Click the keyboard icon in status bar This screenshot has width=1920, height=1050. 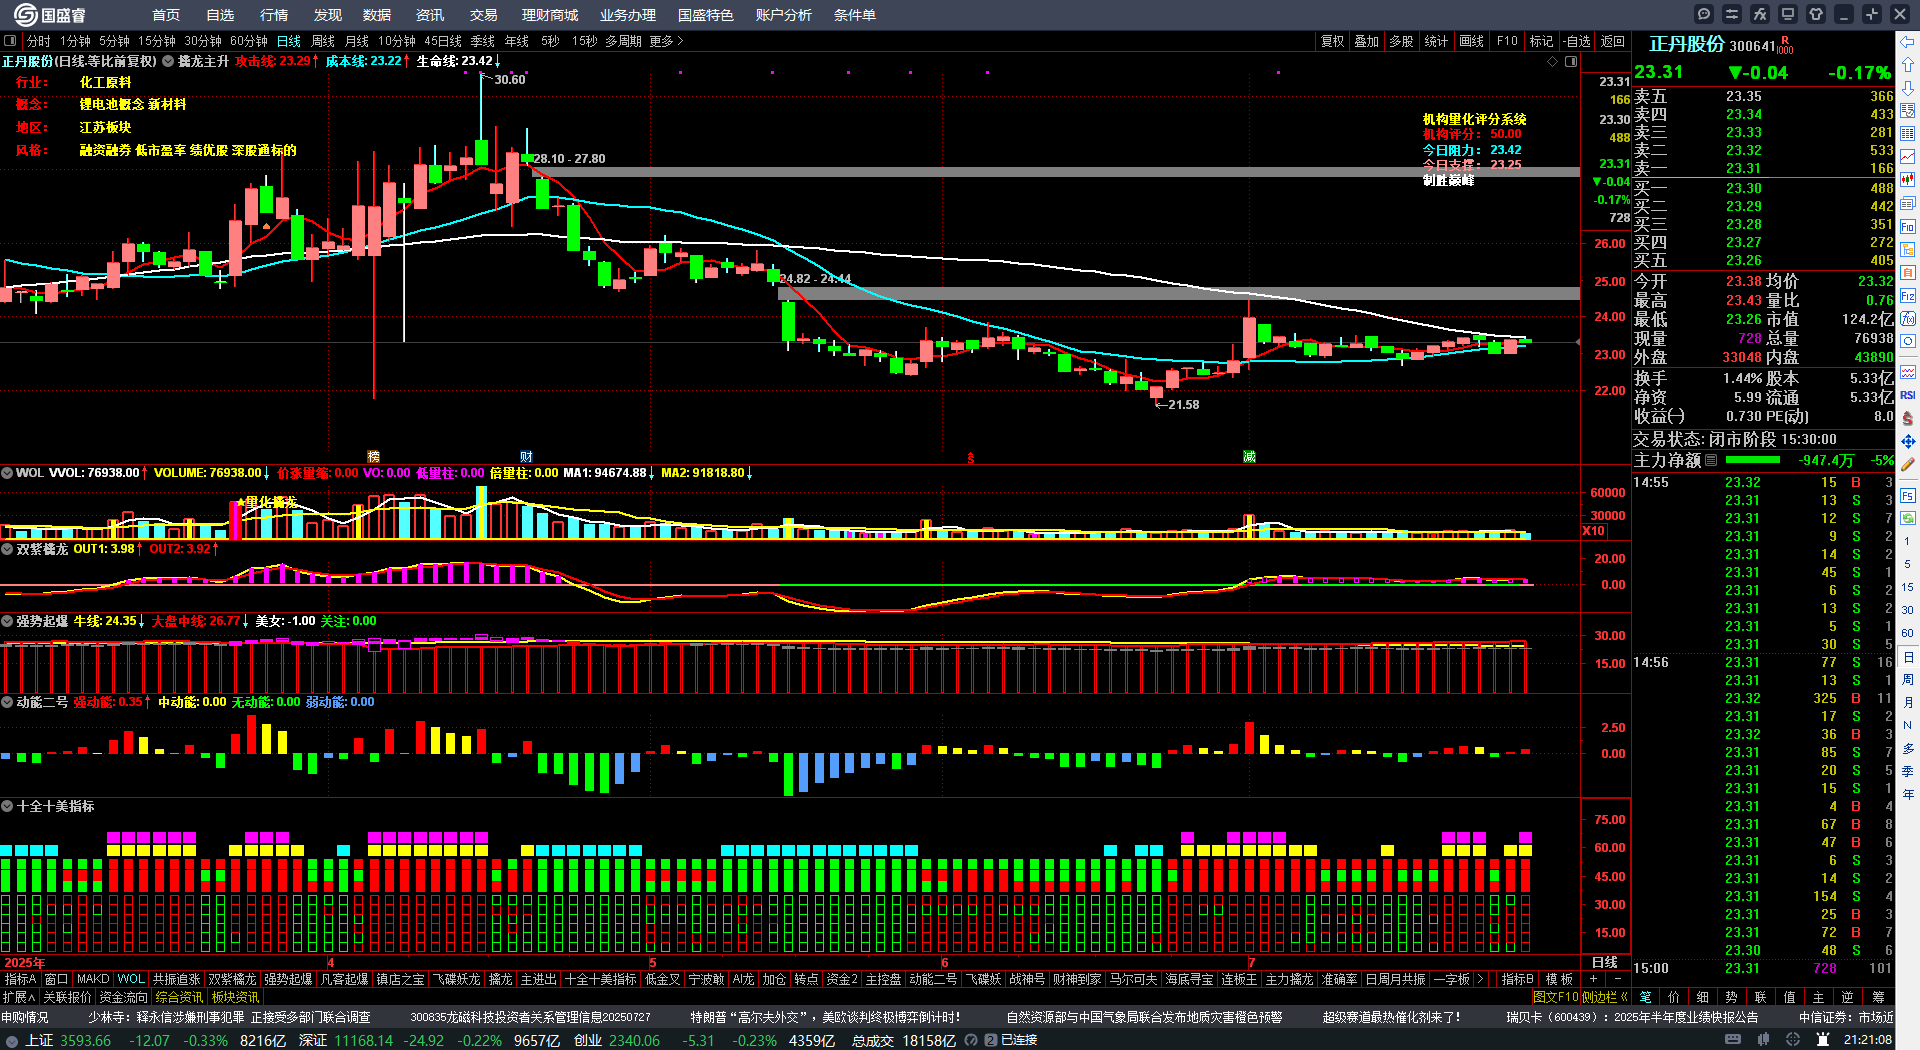pyautogui.click(x=1732, y=1040)
